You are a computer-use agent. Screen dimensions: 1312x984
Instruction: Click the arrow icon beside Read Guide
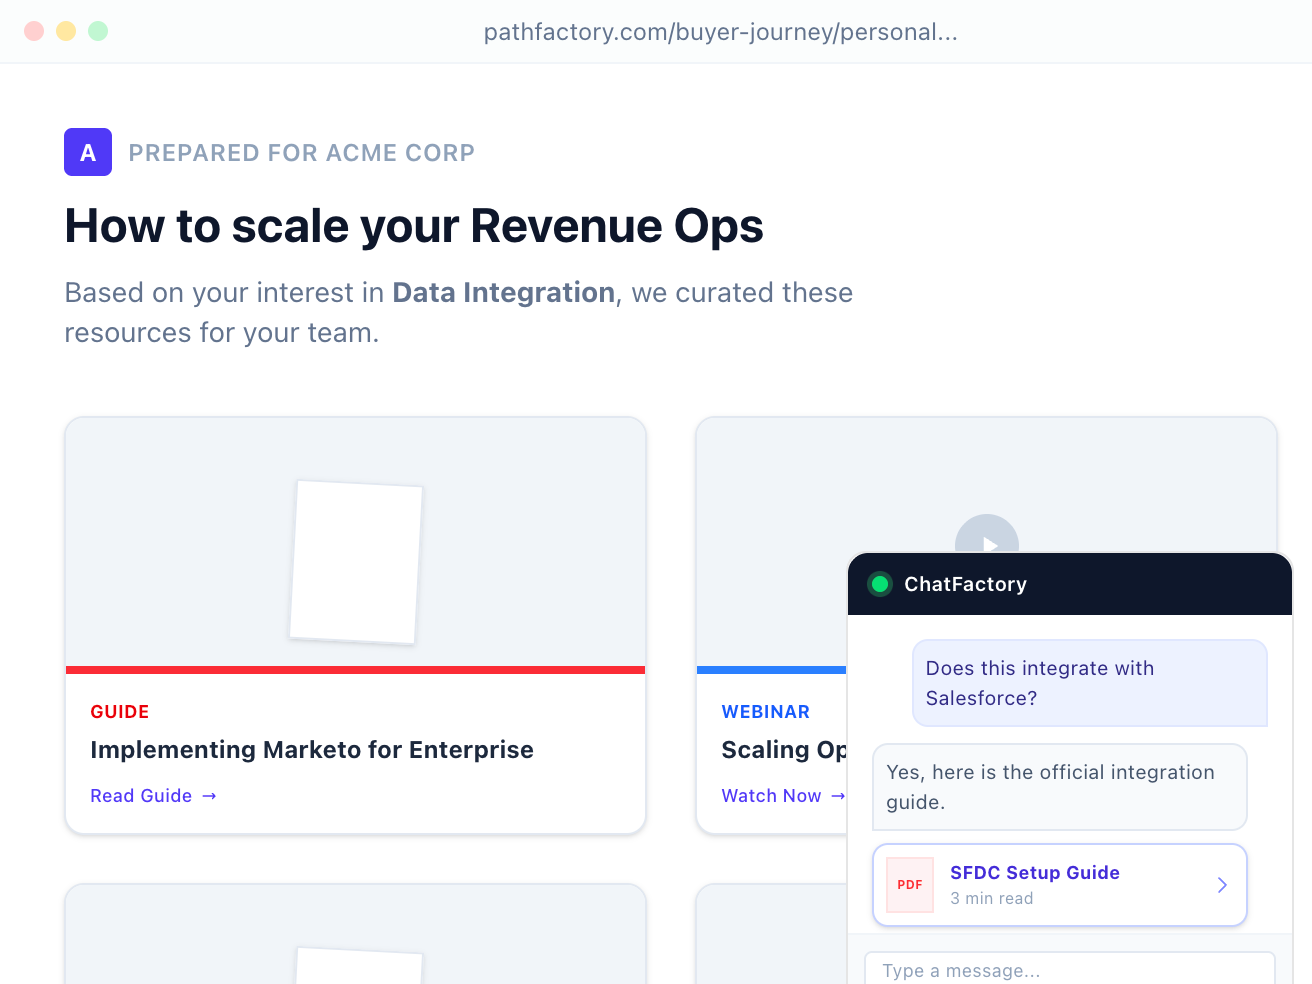click(x=209, y=795)
